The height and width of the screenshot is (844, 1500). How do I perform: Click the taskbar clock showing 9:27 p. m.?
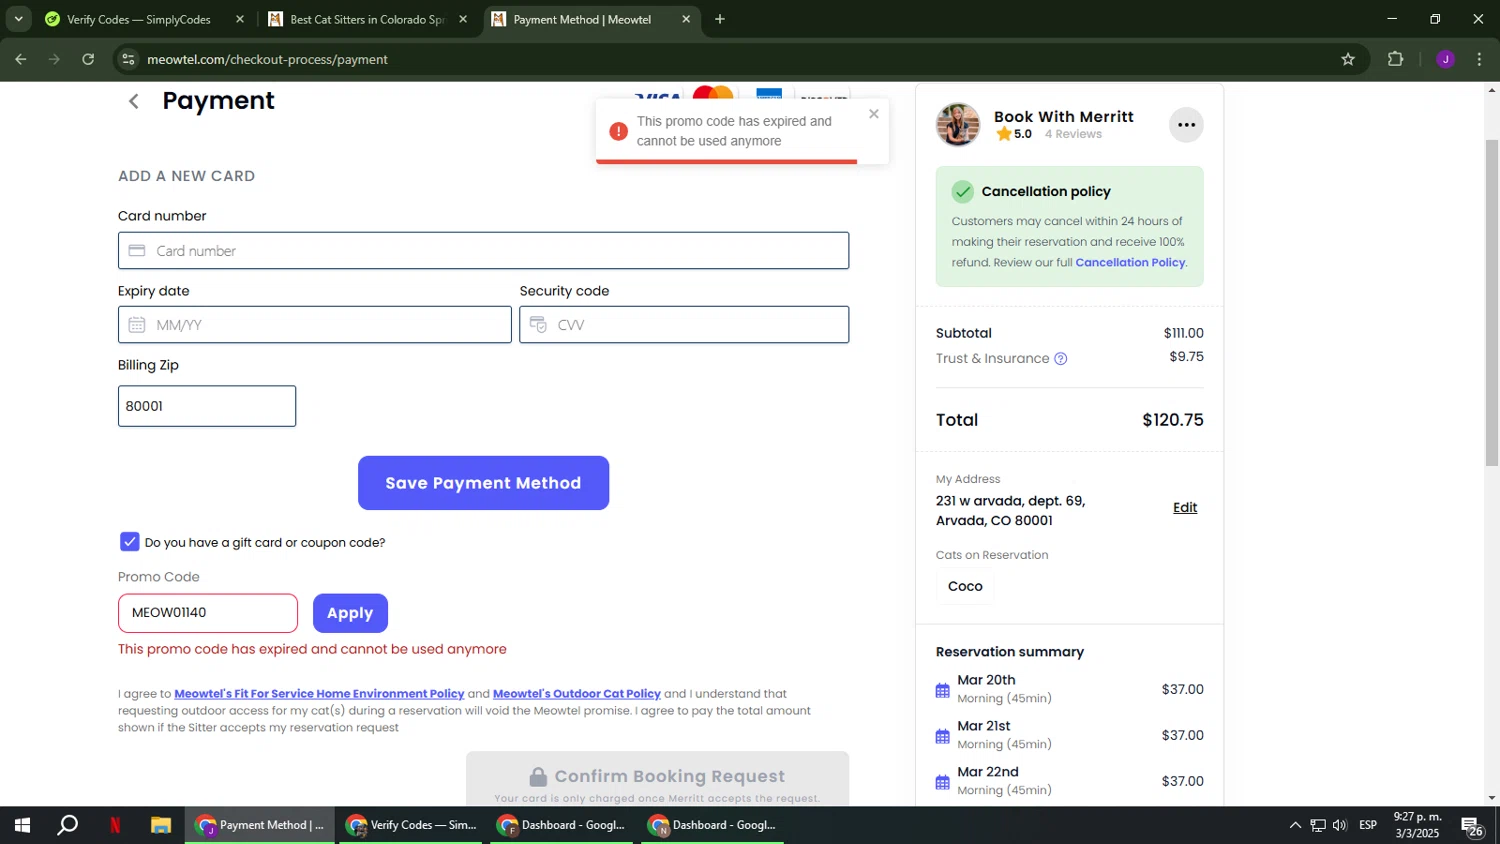pyautogui.click(x=1417, y=826)
